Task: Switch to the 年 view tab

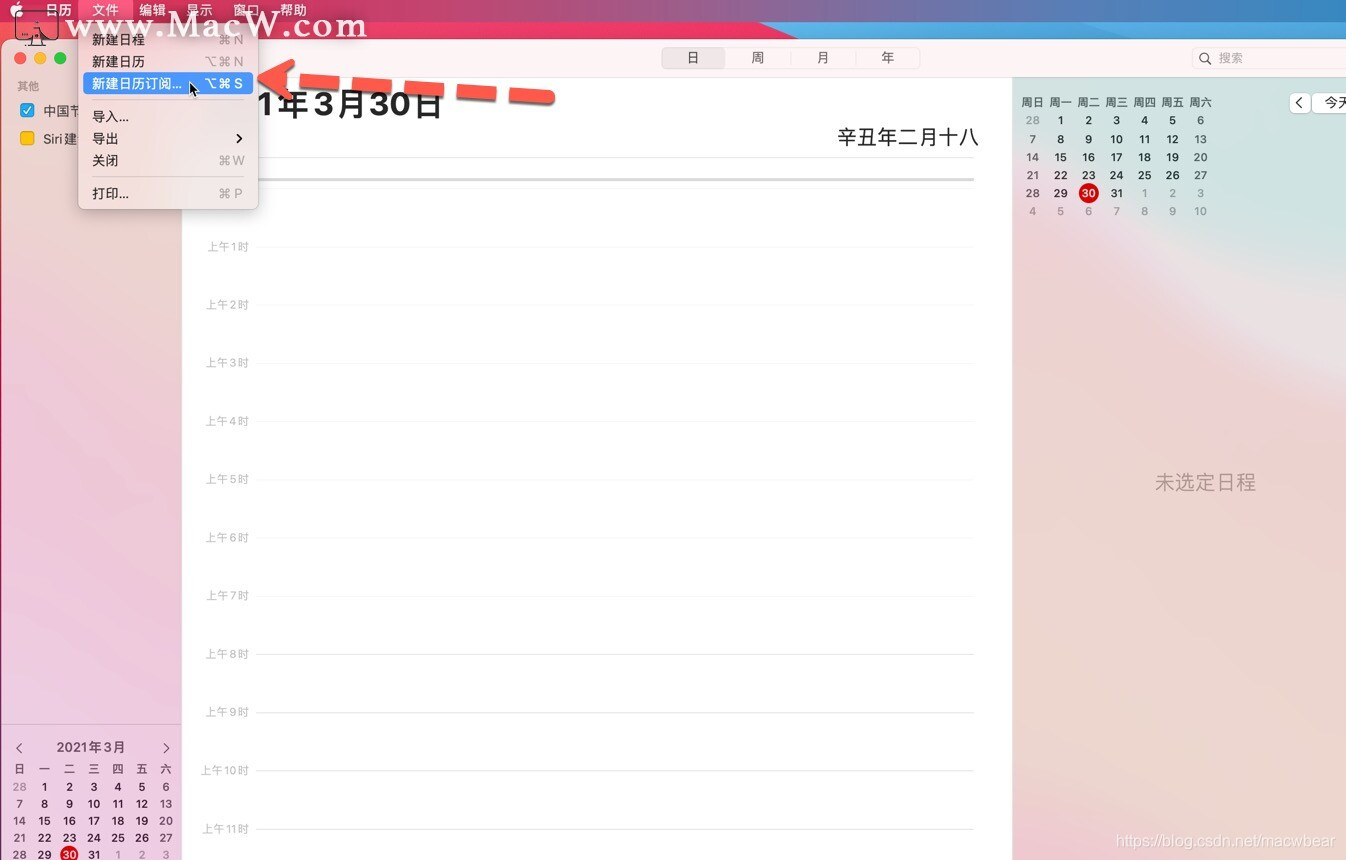Action: point(888,58)
